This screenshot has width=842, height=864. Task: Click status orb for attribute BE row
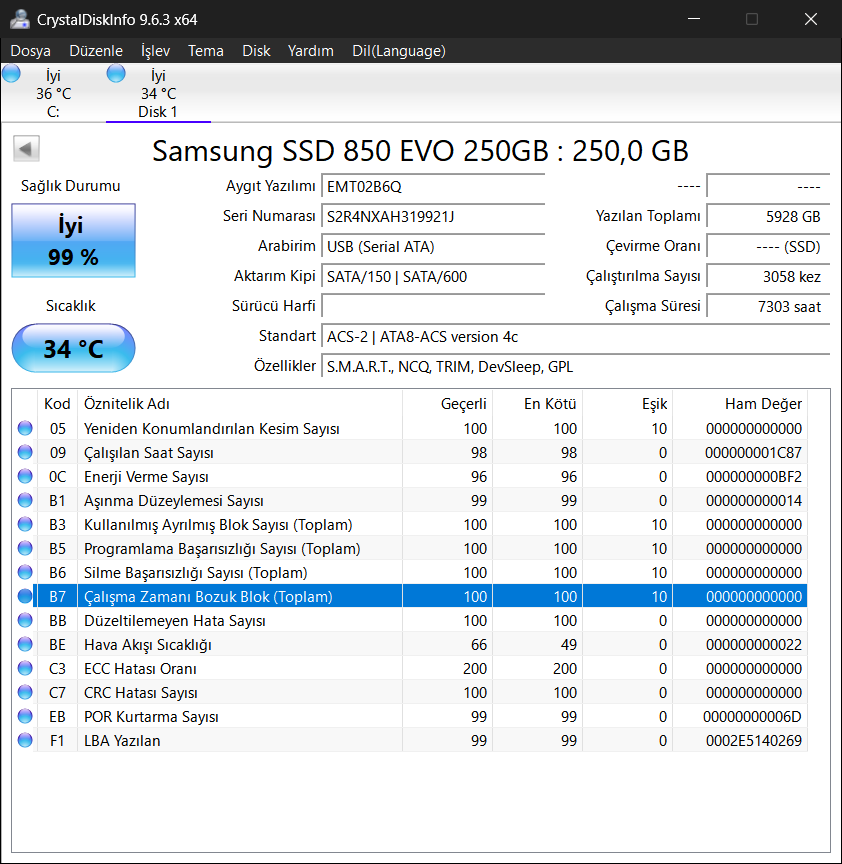click(25, 645)
